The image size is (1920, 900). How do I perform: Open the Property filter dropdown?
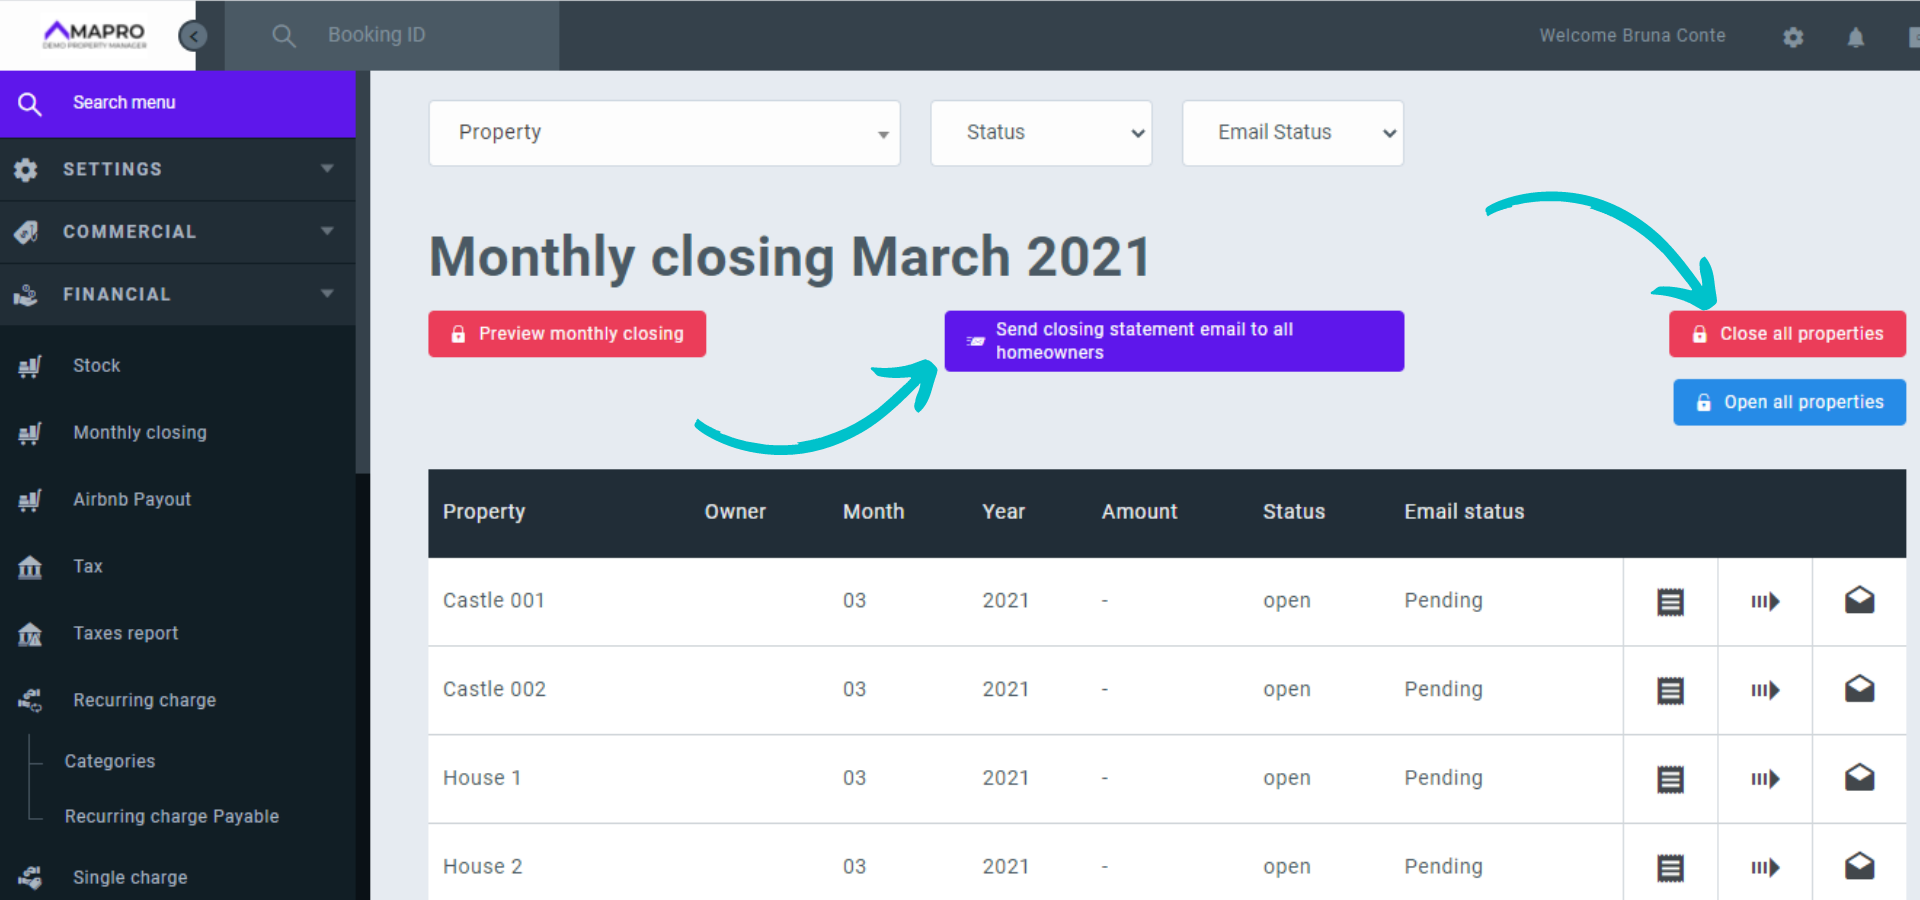(x=664, y=133)
